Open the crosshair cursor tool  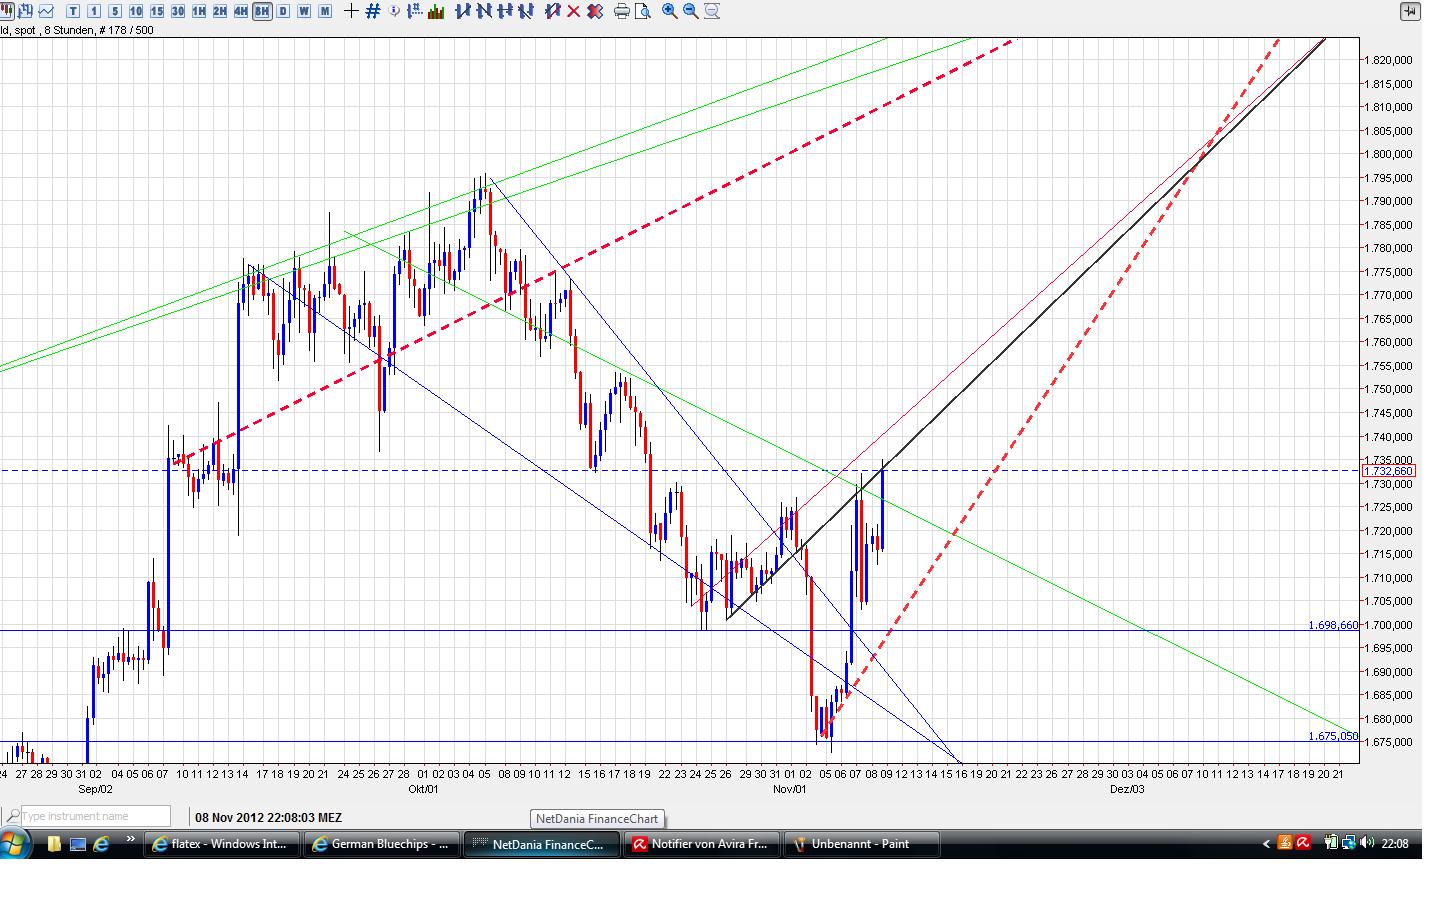tap(351, 11)
